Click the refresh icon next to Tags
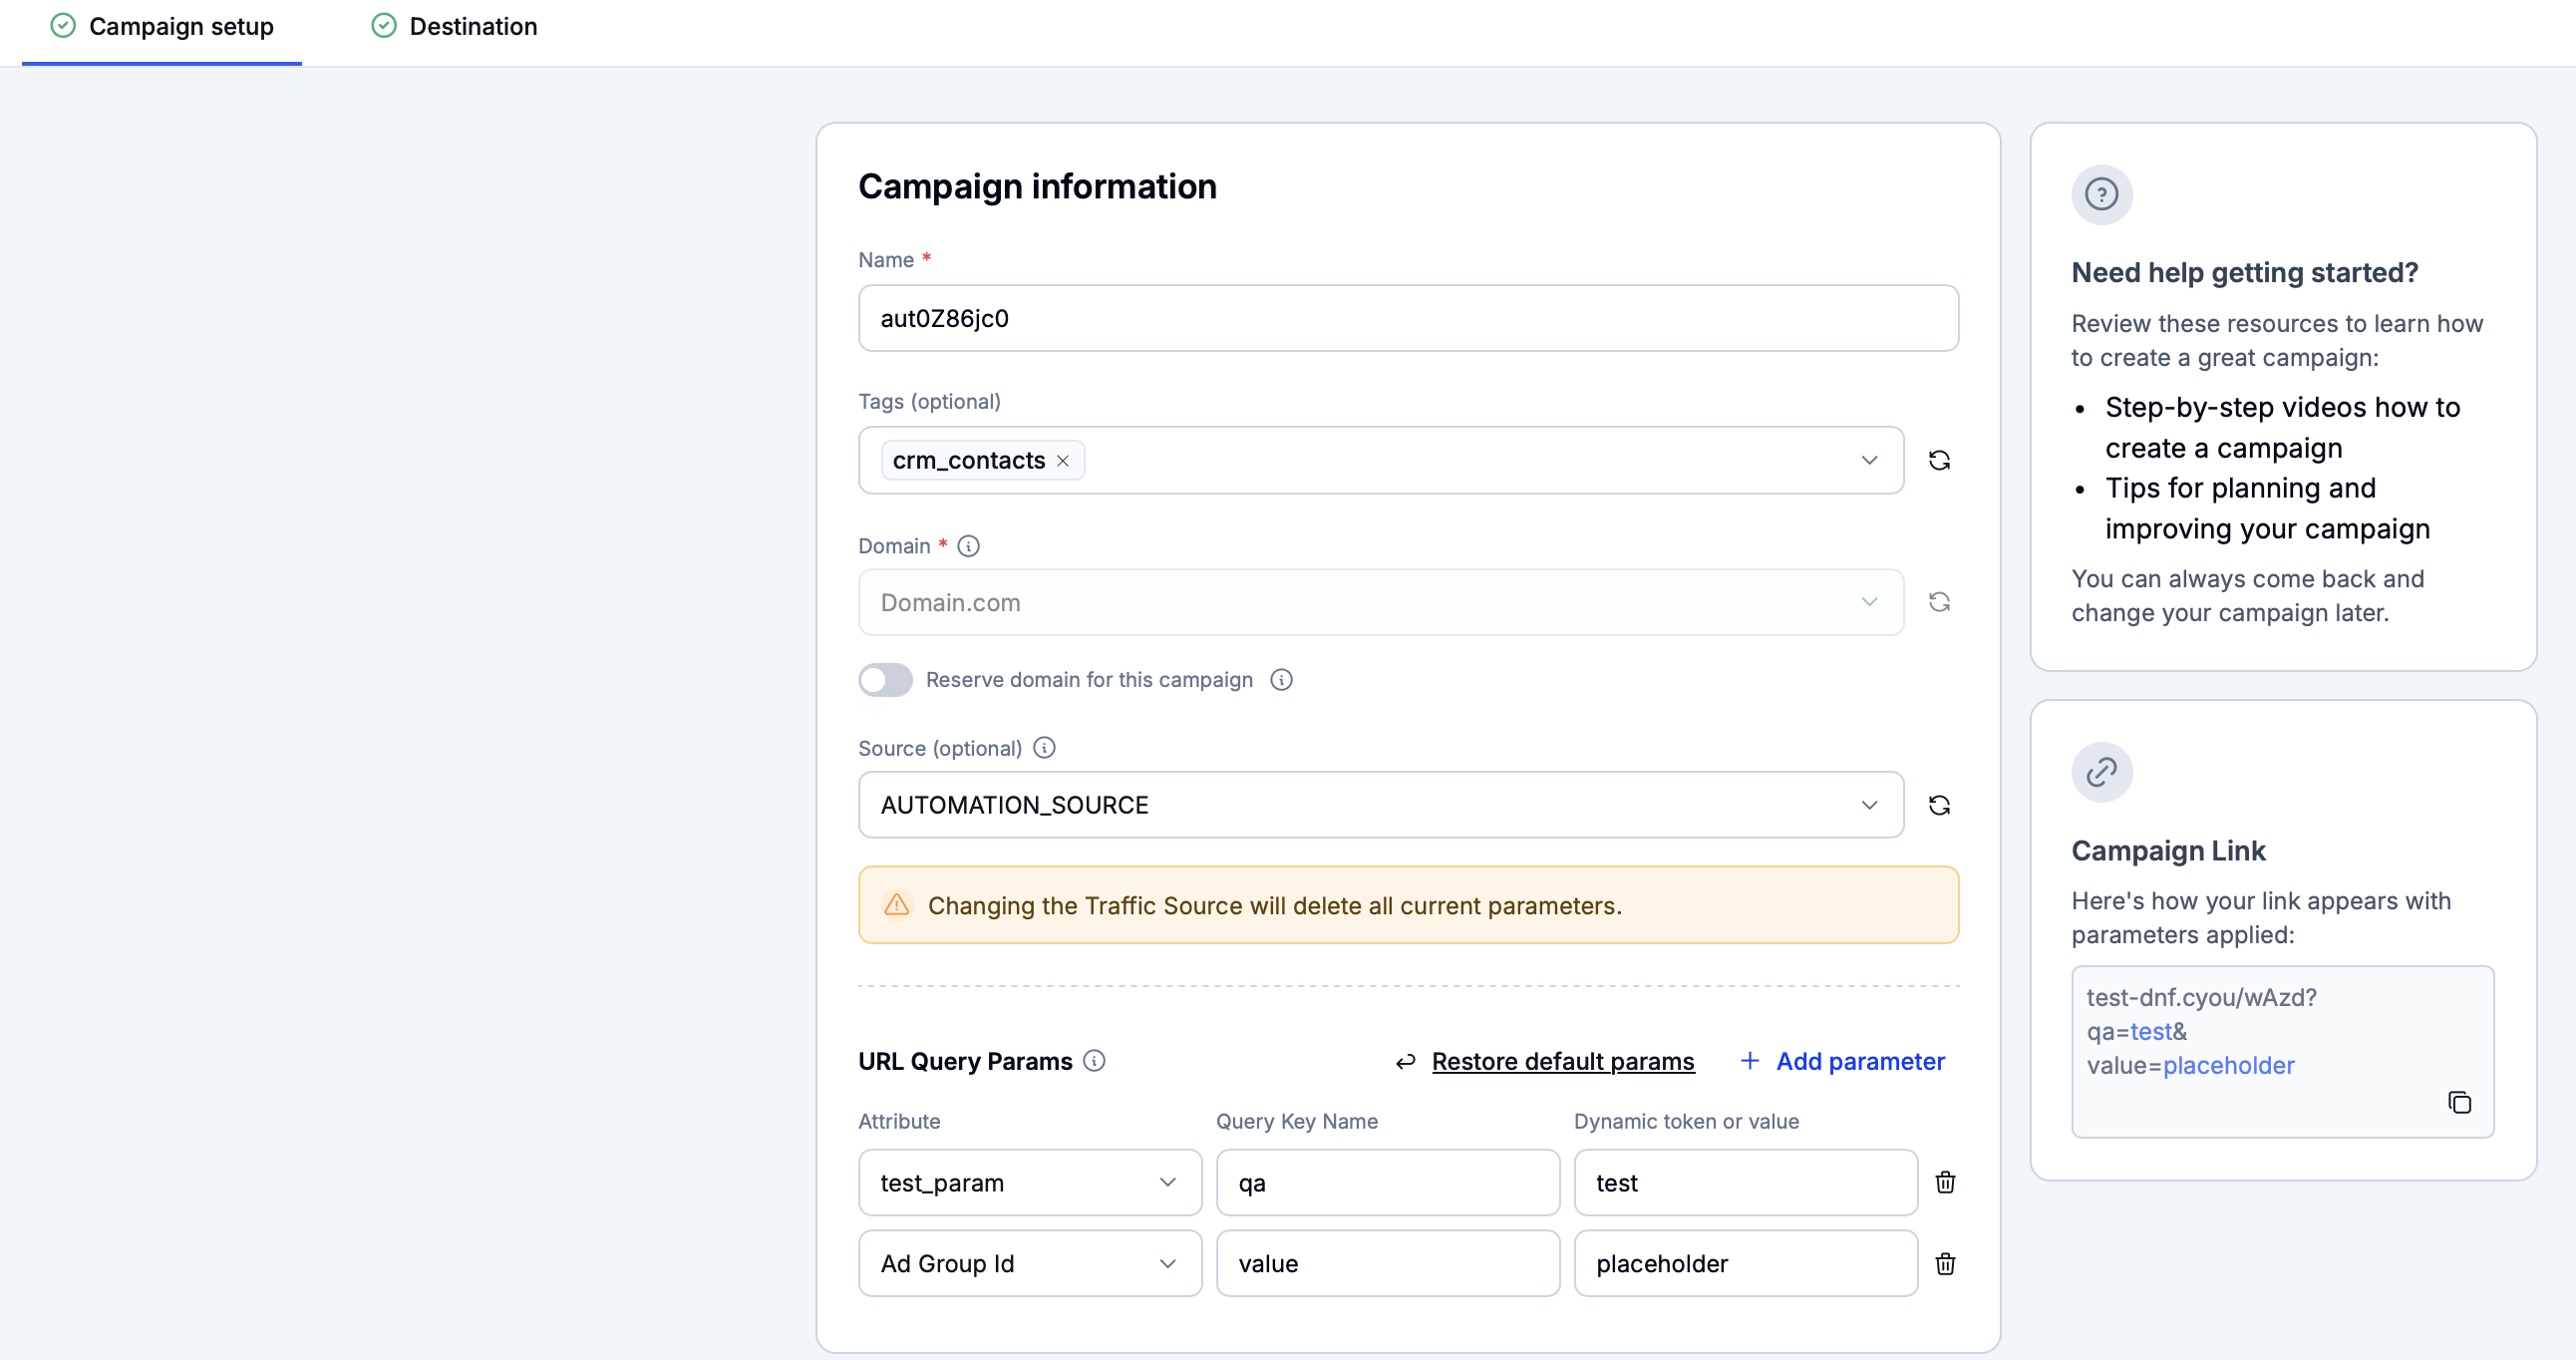The height and width of the screenshot is (1360, 2576). pos(1939,460)
